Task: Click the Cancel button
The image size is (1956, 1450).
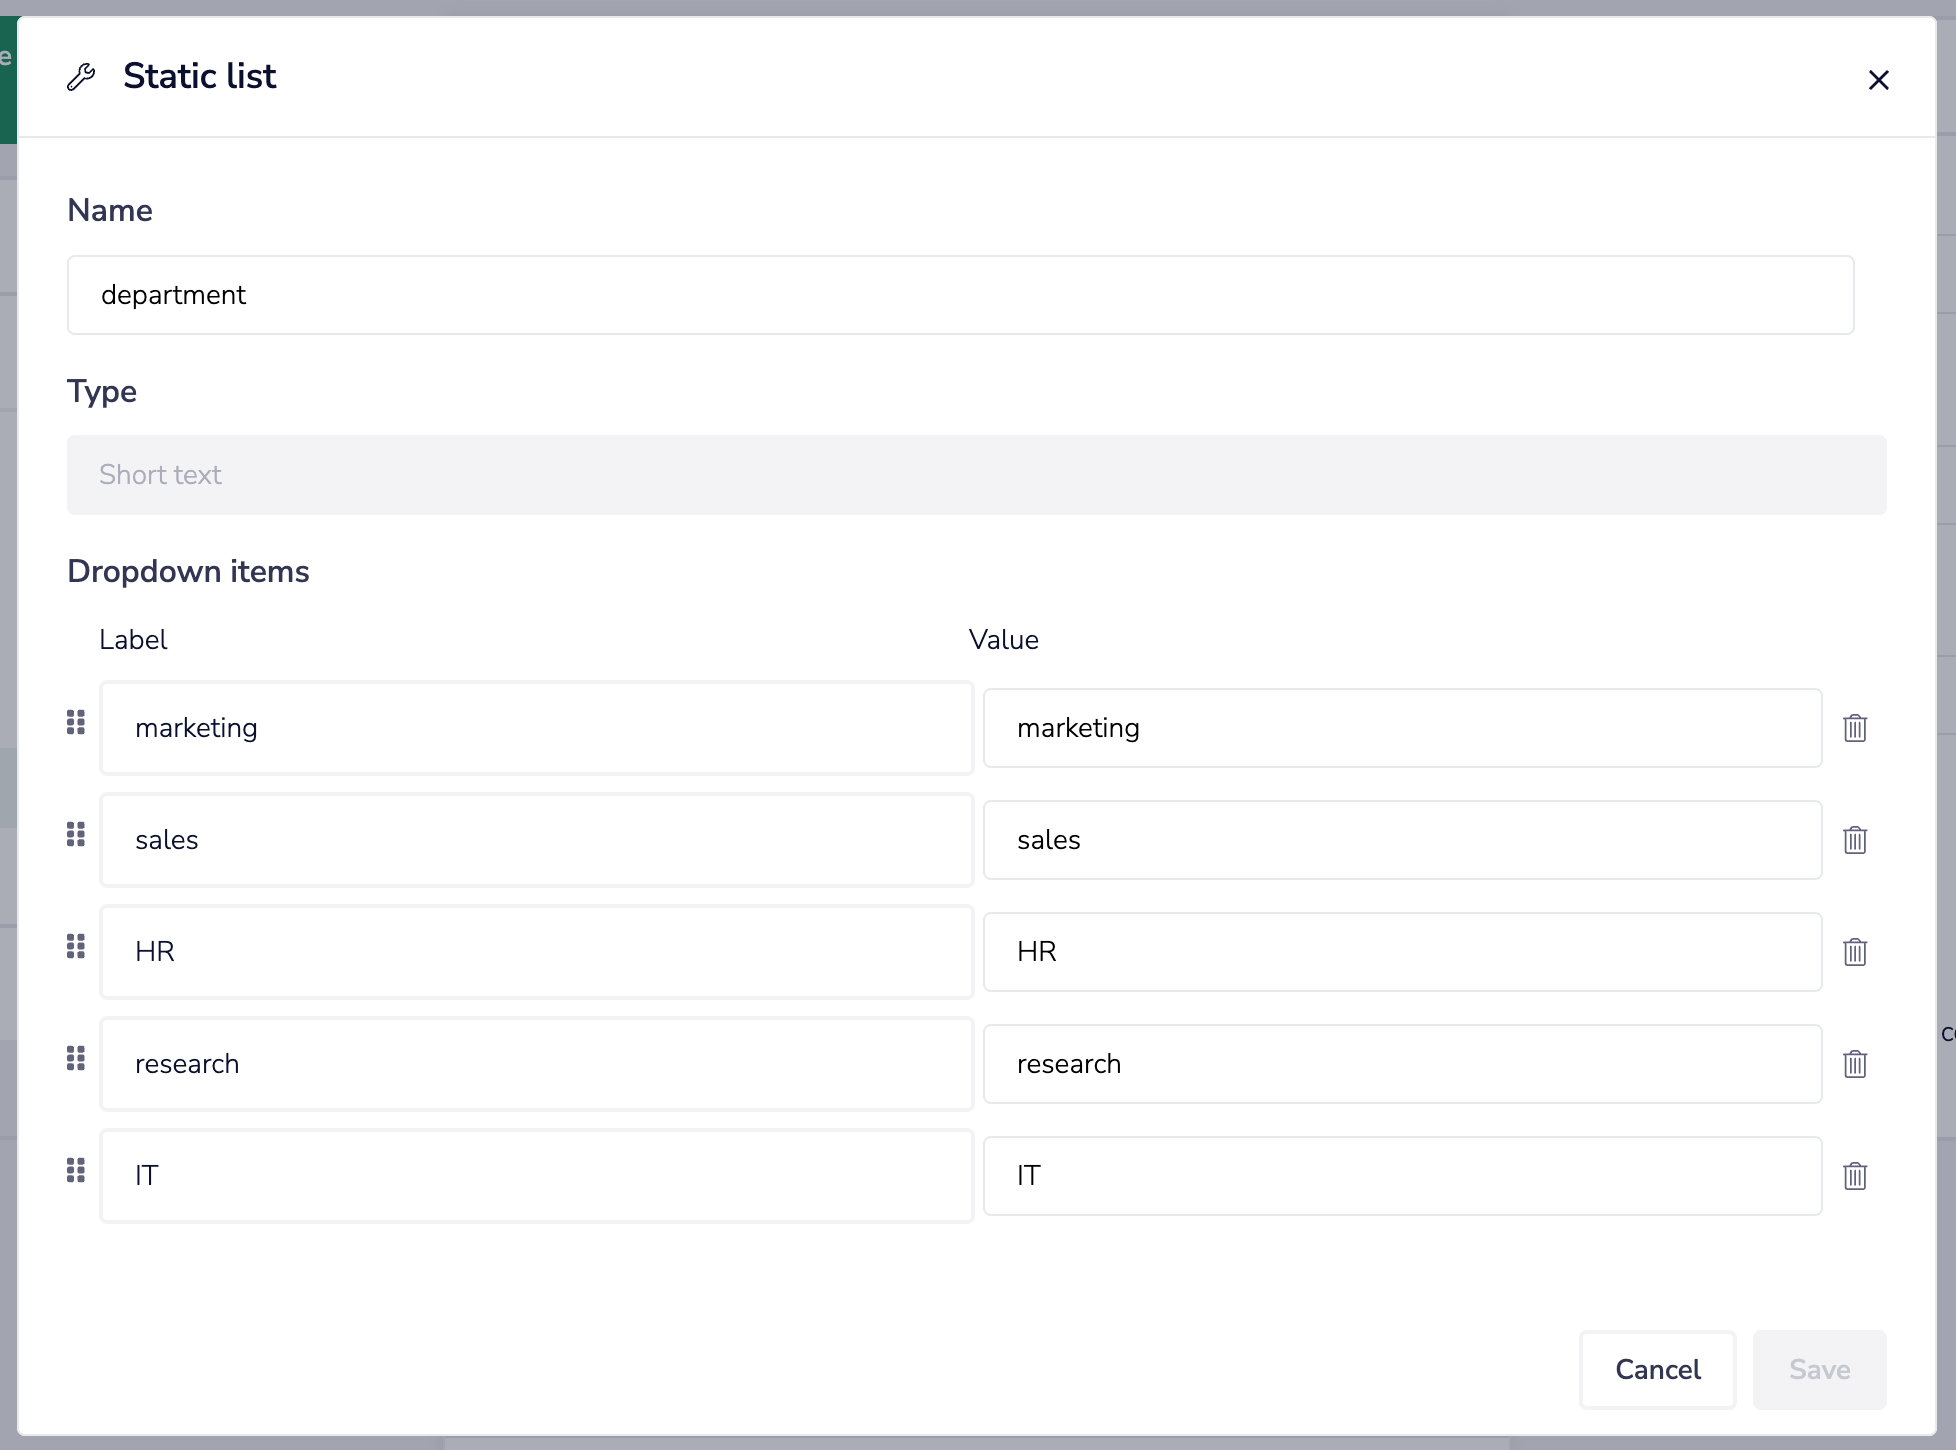Action: (x=1657, y=1369)
